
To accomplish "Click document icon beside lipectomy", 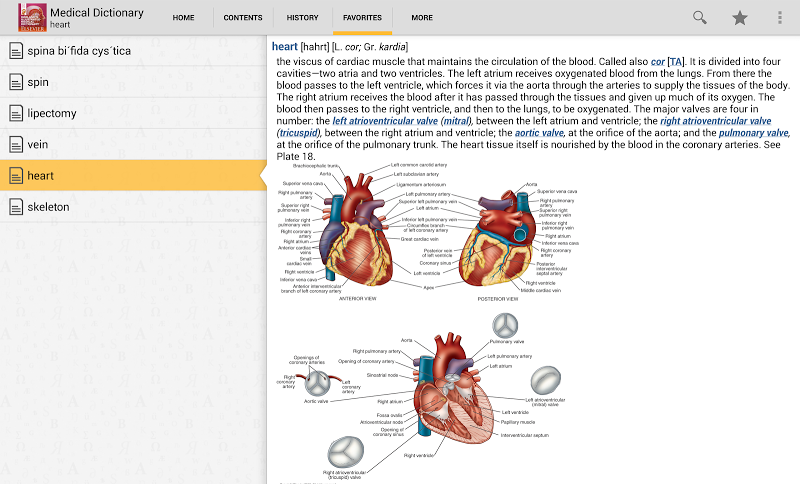I will point(16,113).
